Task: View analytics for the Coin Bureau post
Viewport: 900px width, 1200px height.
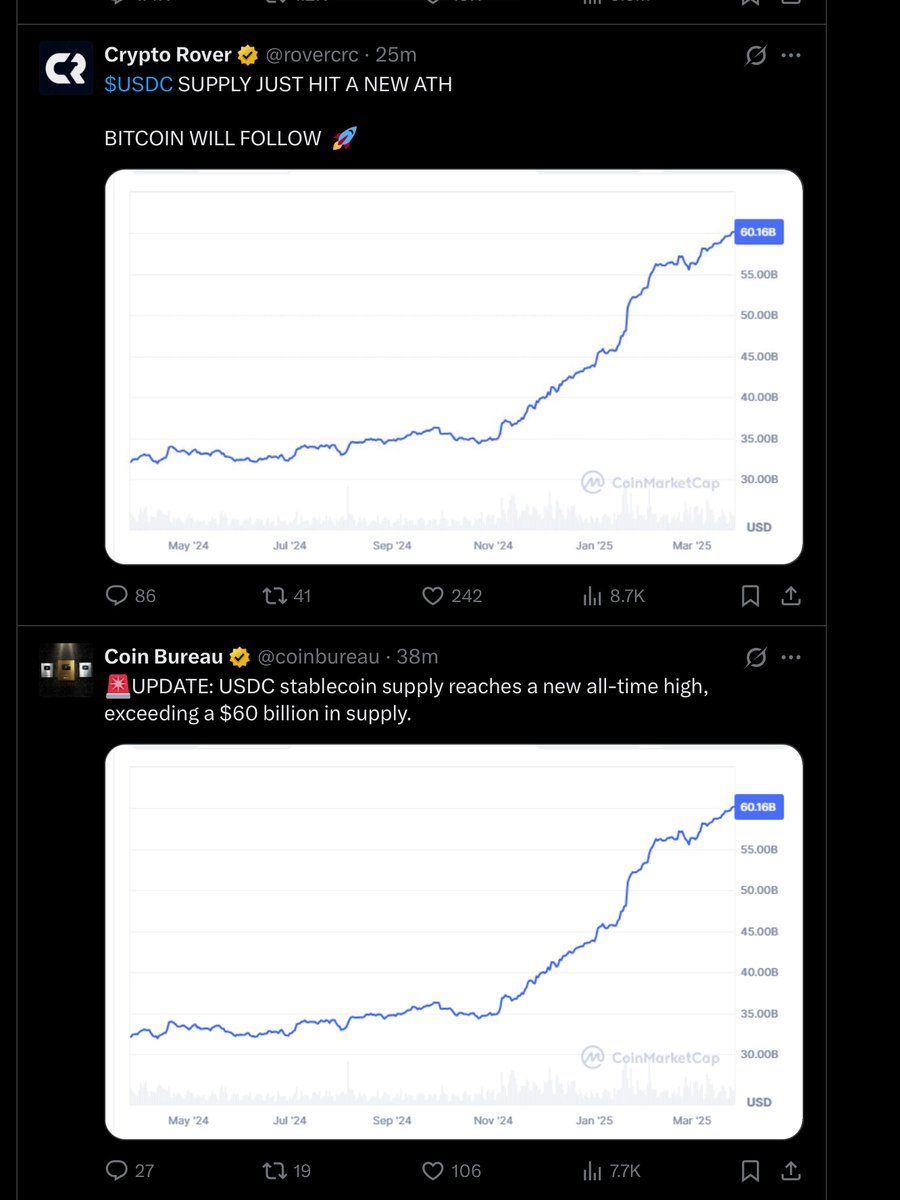Action: (613, 1170)
